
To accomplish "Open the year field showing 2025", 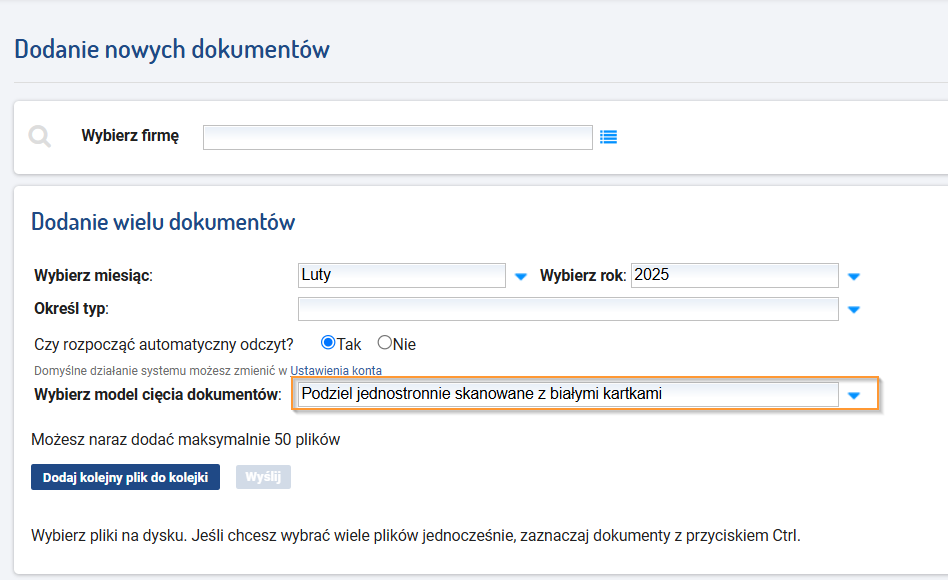I will [735, 275].
